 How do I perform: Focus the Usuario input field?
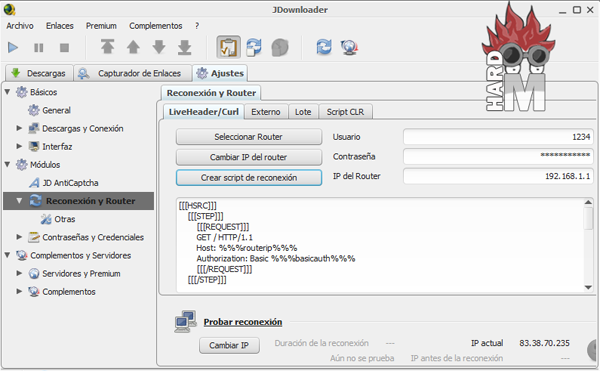pos(498,137)
